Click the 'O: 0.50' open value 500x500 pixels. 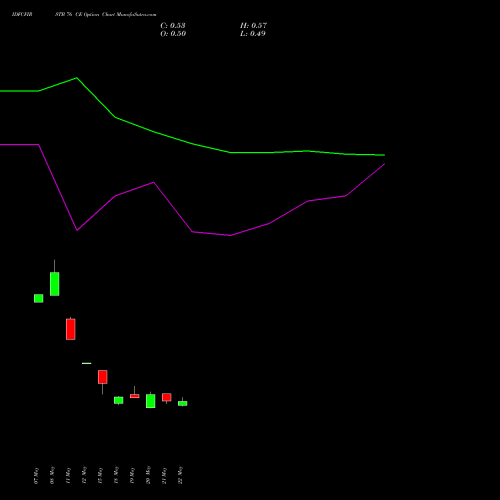click(173, 33)
